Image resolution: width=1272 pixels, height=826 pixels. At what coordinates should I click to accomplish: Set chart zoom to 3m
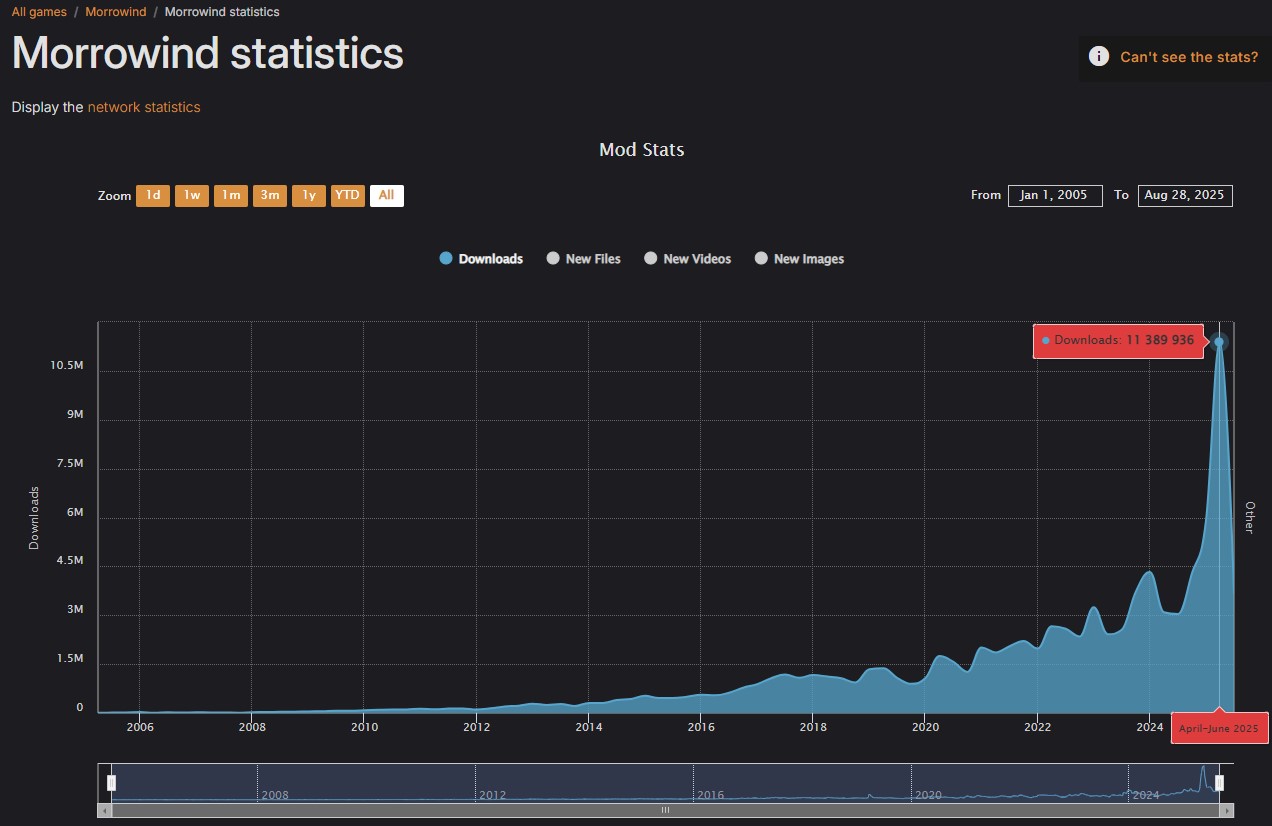point(270,196)
